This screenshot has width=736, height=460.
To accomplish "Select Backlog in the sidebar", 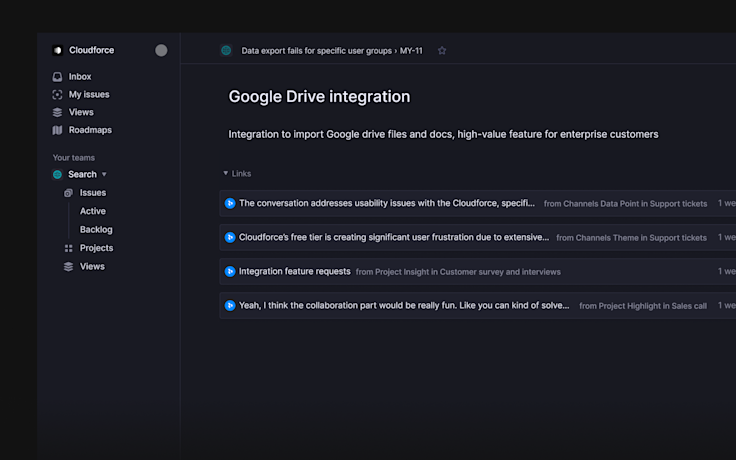I will pyautogui.click(x=96, y=229).
